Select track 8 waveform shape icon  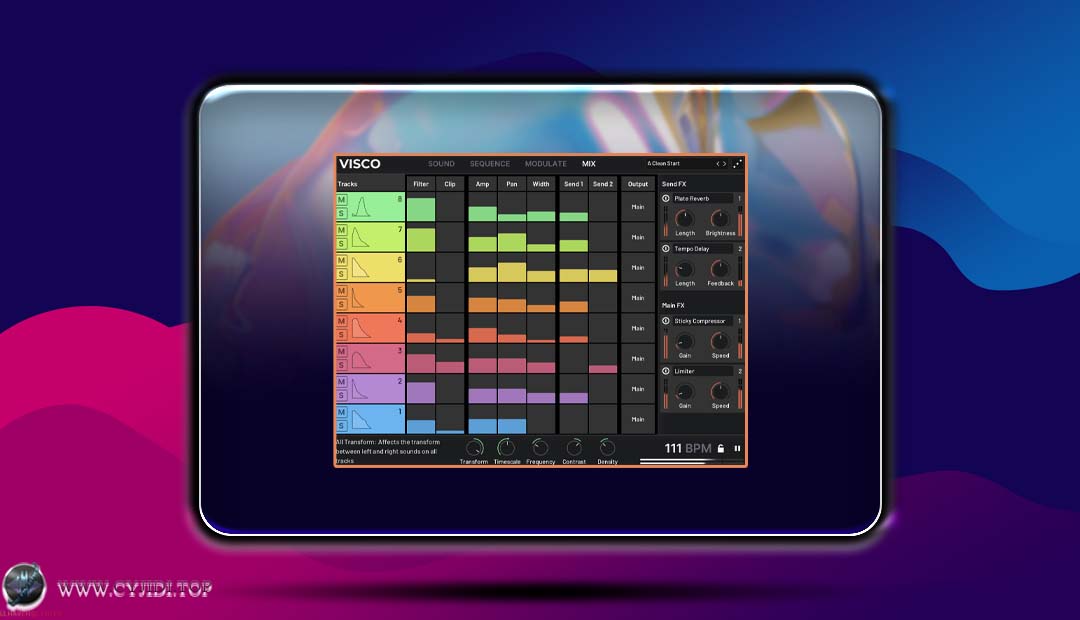(x=362, y=207)
